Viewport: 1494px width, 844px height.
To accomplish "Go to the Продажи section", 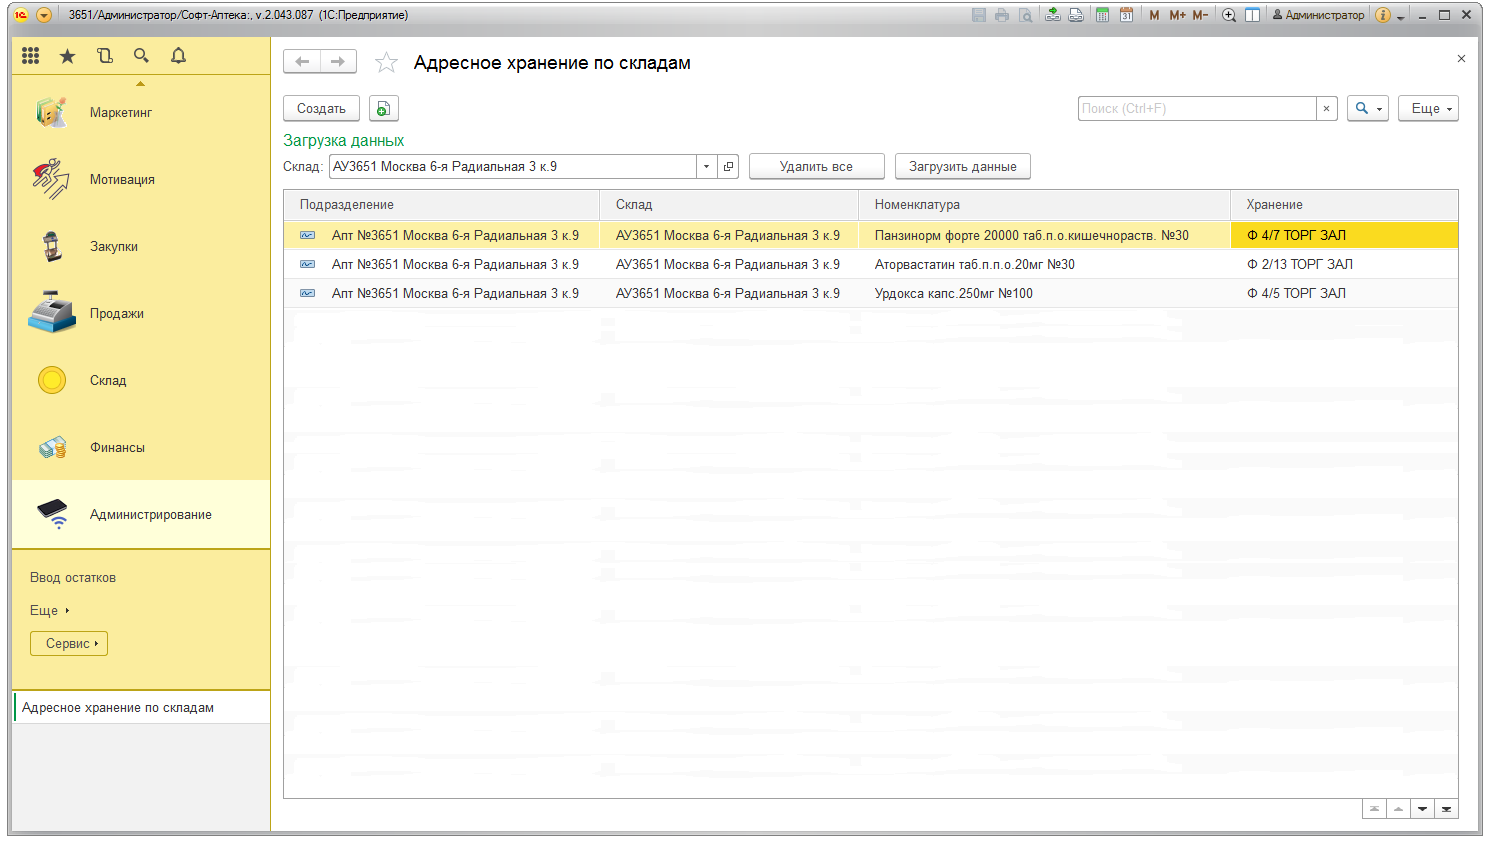I will (x=116, y=314).
